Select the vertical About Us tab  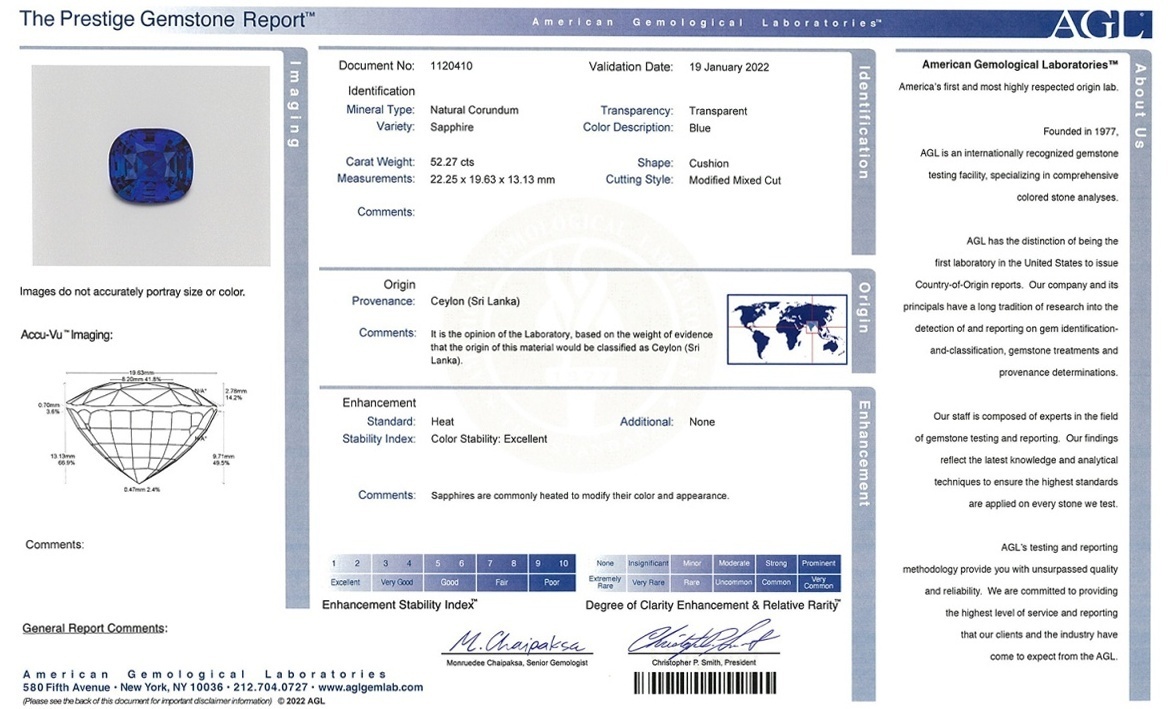[x=1139, y=106]
